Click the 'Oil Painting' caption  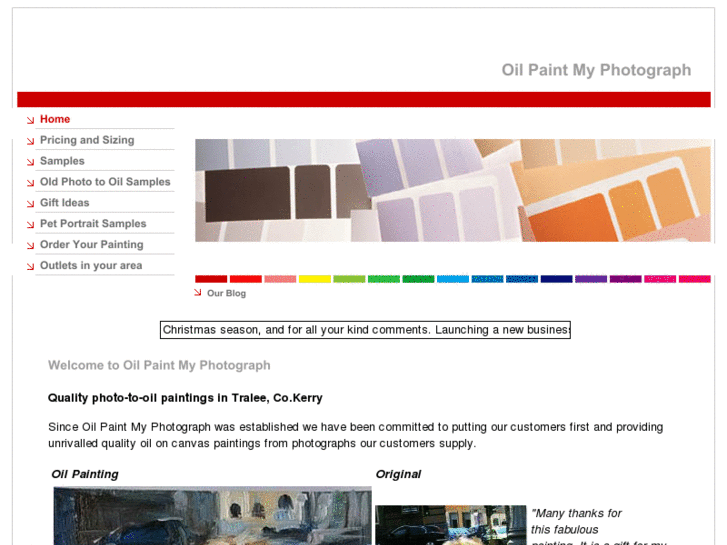coord(85,474)
